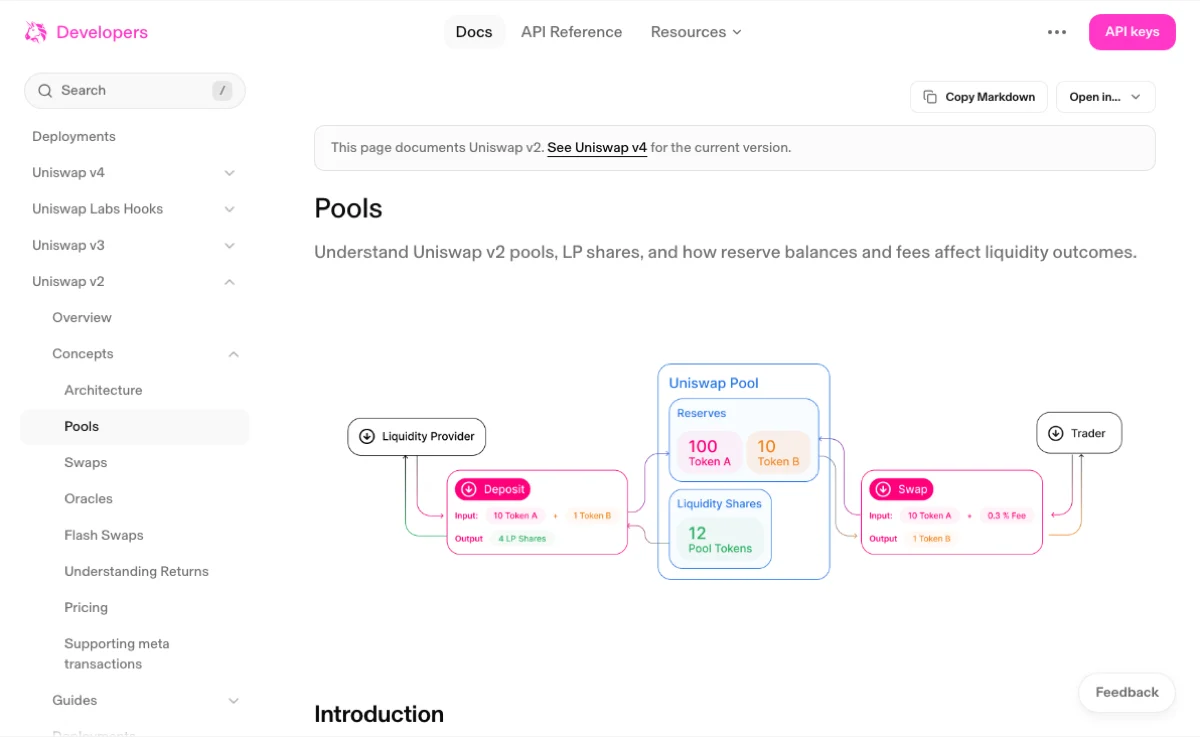Click the search magnifier icon
The width and height of the screenshot is (1200, 737).
[x=45, y=90]
